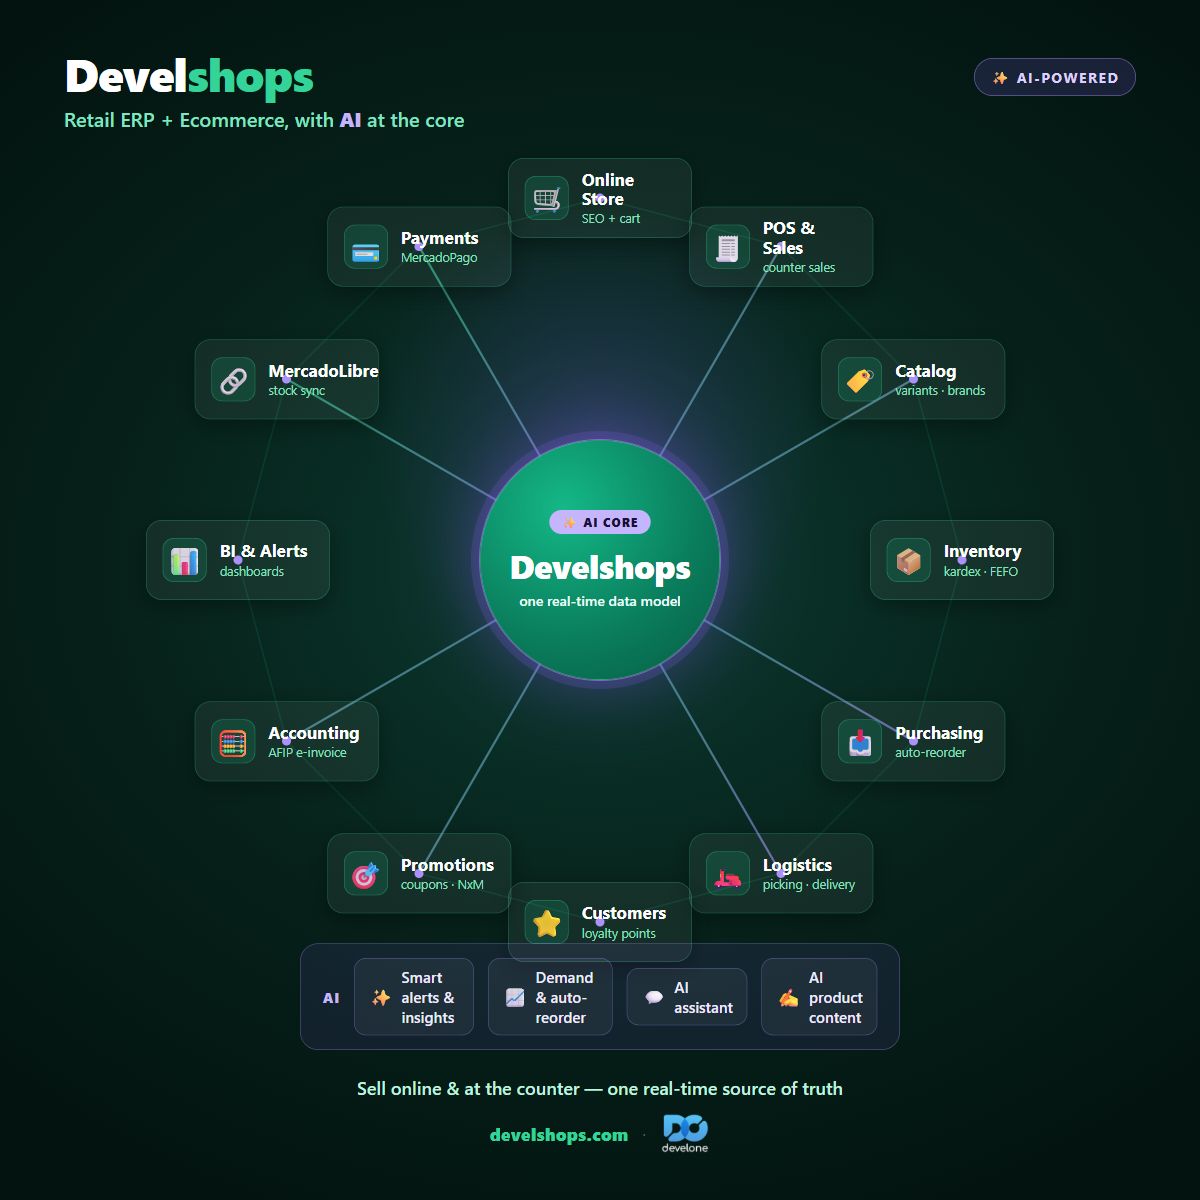
Task: Click the 'Online Store' label
Action: click(608, 189)
